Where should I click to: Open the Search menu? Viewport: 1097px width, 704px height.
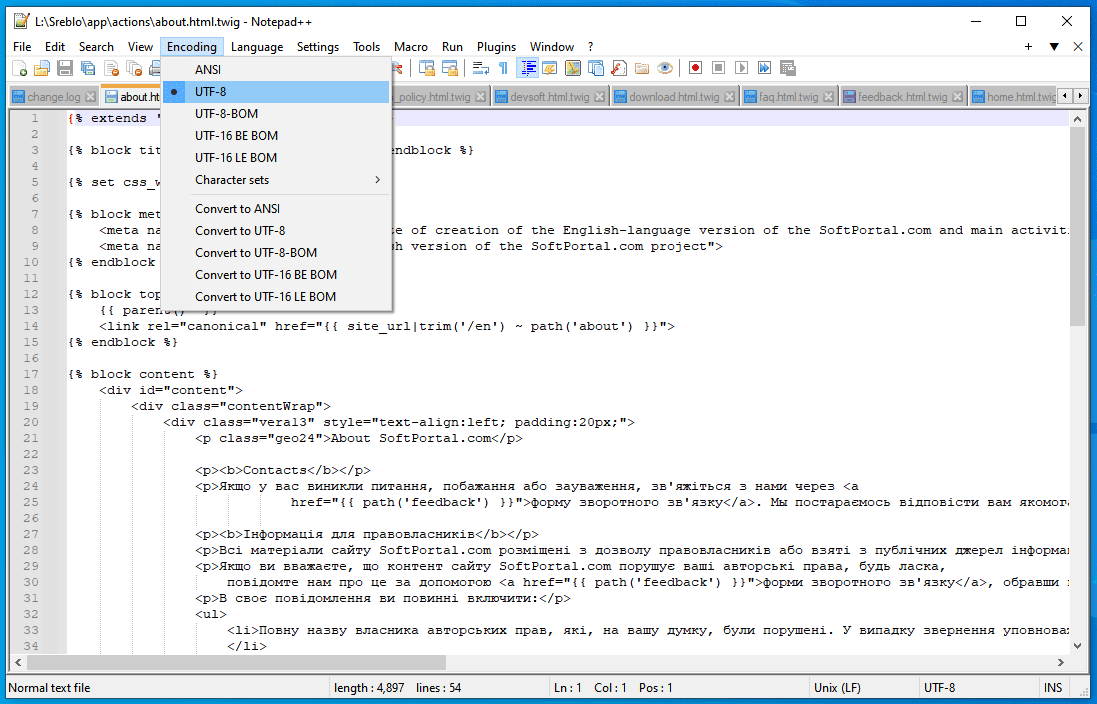pos(97,47)
